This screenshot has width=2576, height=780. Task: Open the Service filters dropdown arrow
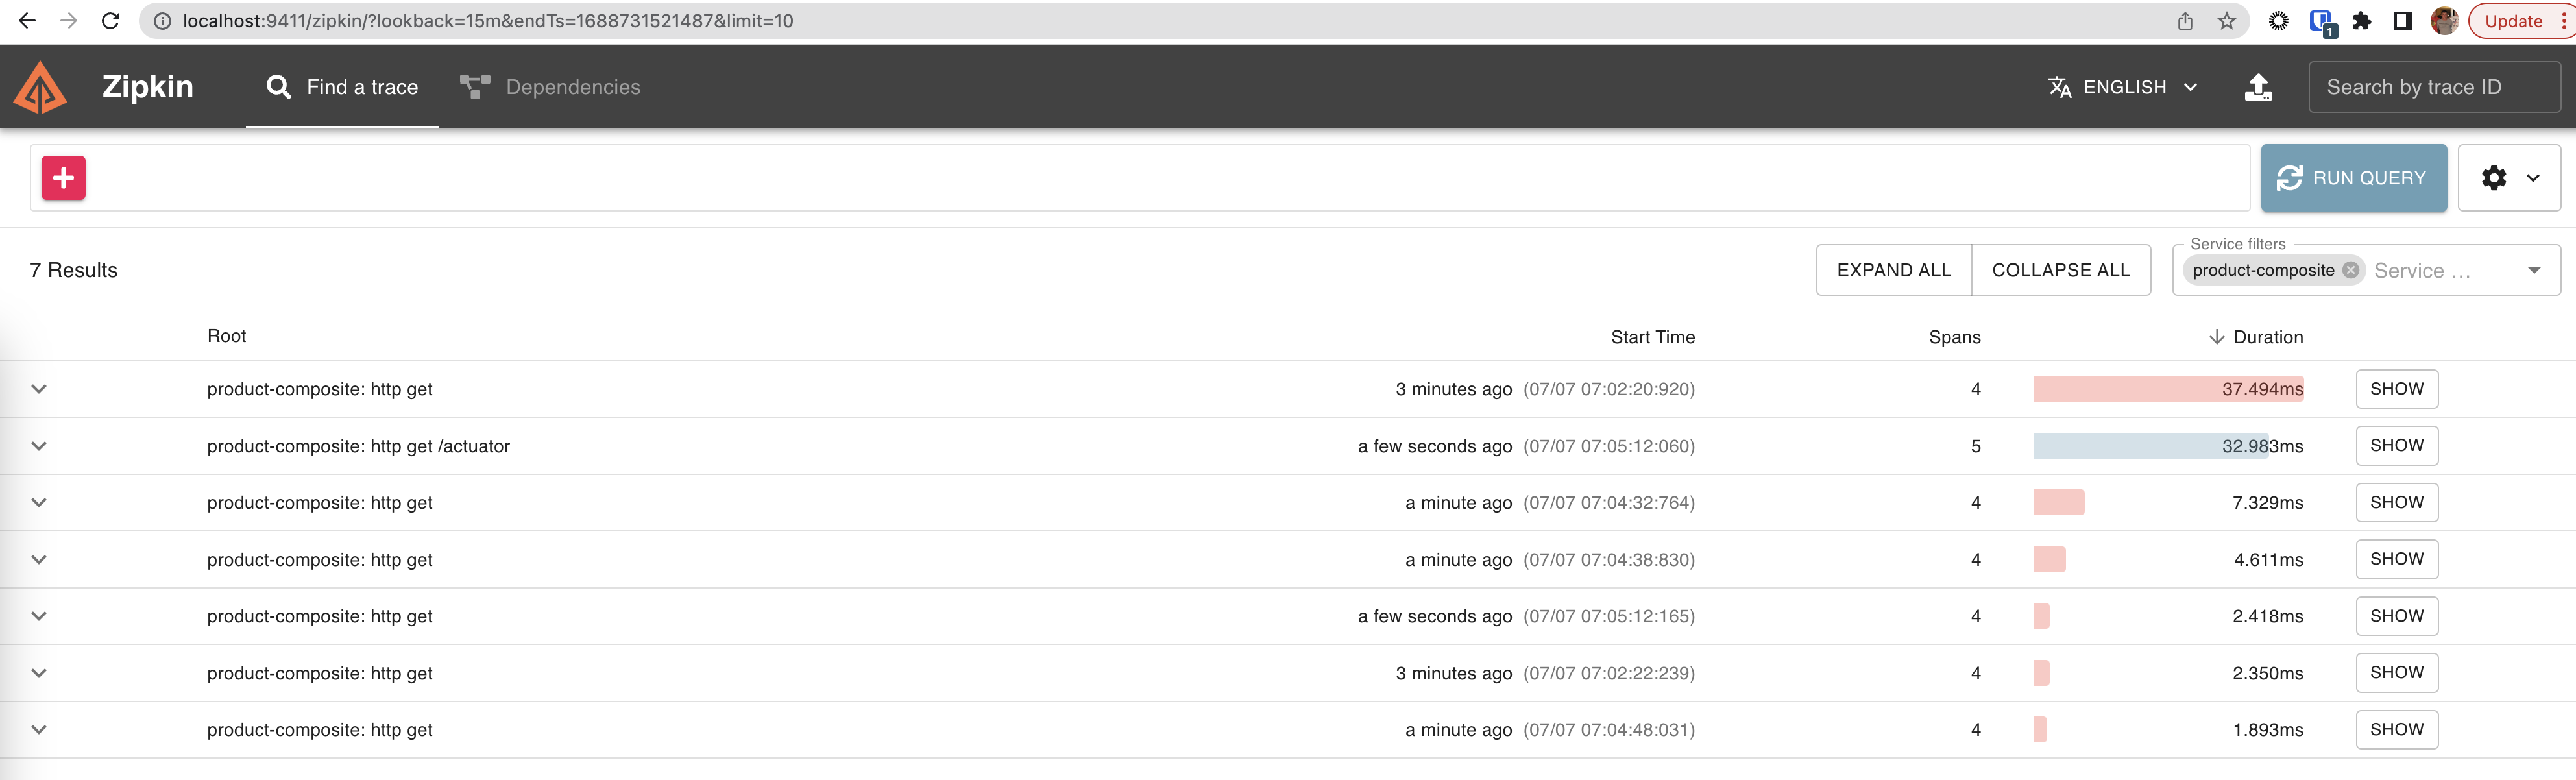coord(2534,269)
